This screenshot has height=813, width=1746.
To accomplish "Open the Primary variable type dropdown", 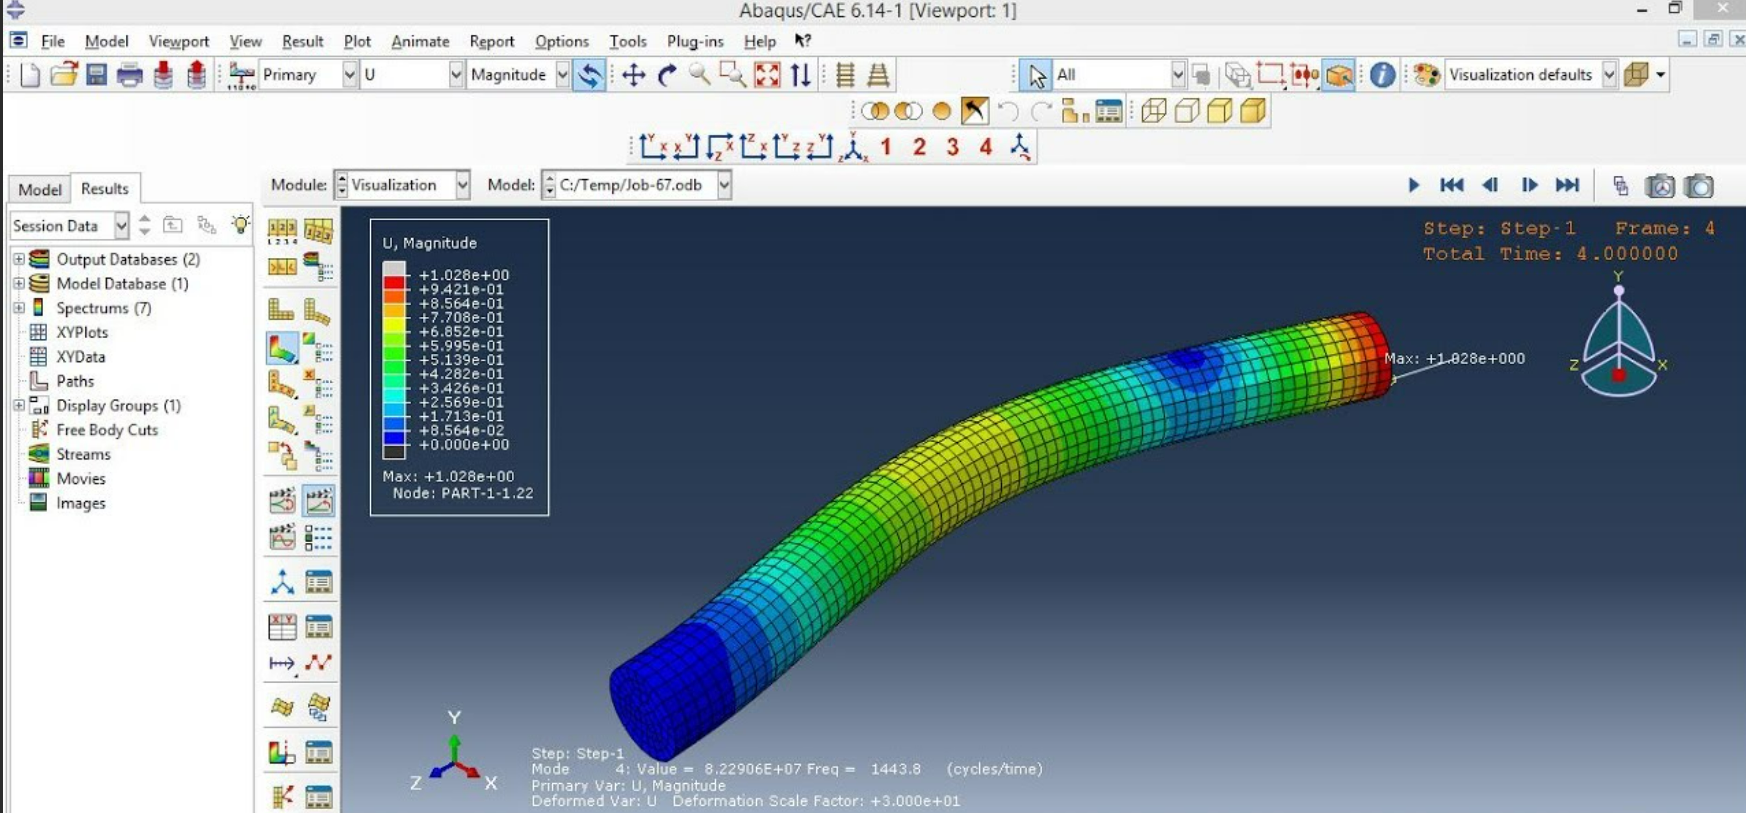I will coord(349,75).
